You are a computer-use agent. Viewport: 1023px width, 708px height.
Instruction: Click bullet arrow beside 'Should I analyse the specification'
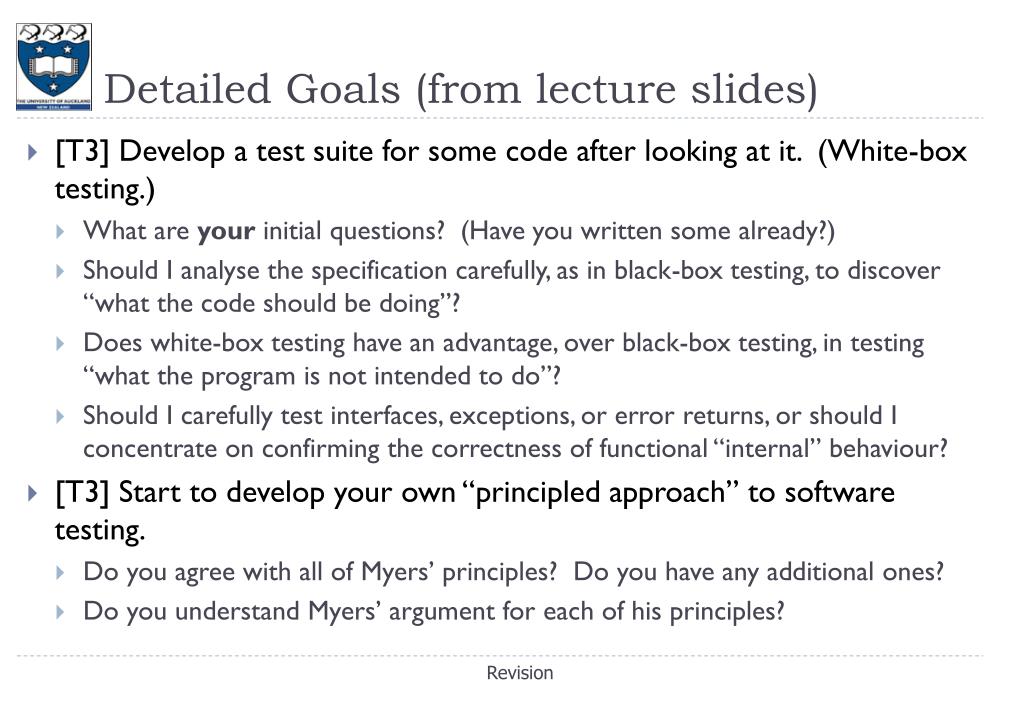click(60, 271)
